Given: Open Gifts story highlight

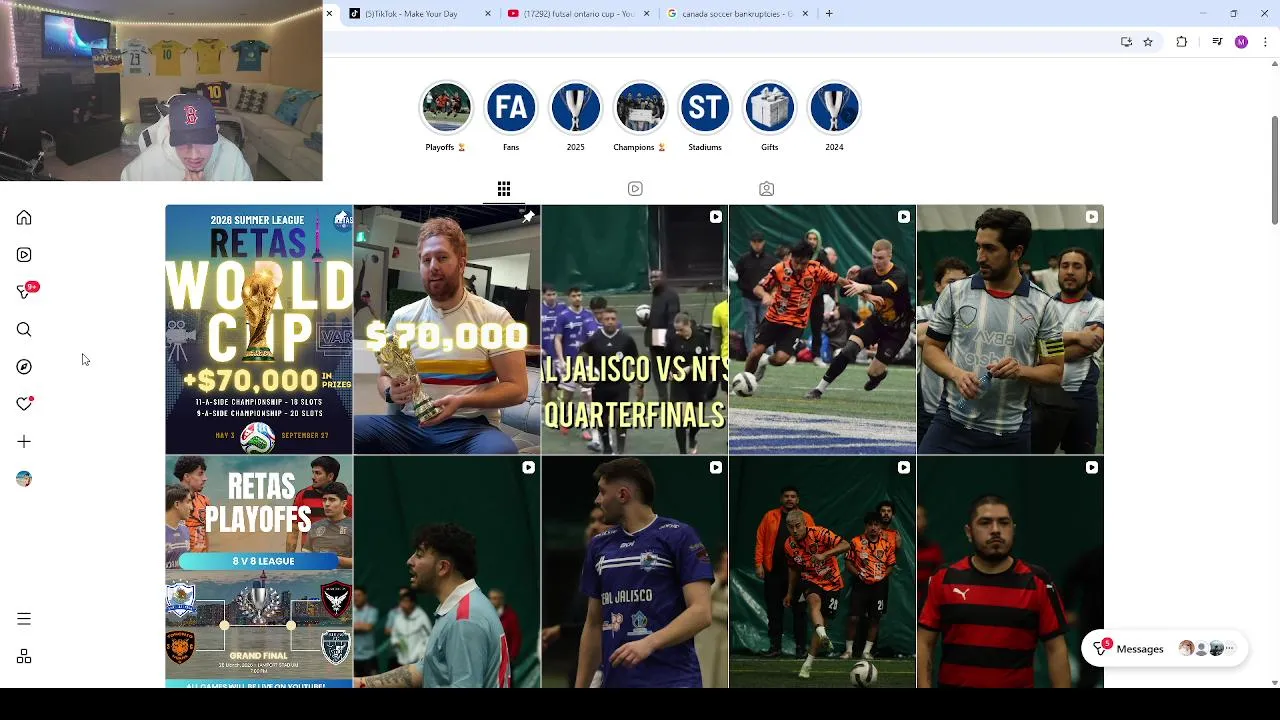Looking at the screenshot, I should [769, 108].
